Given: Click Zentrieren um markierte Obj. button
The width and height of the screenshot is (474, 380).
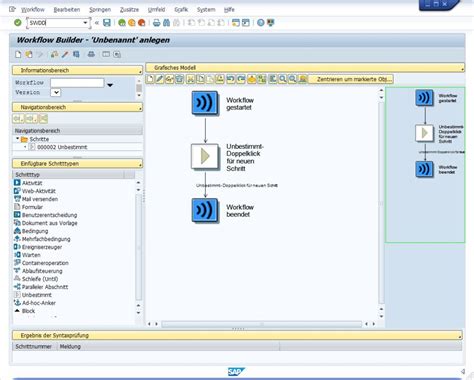Looking at the screenshot, I should [351, 79].
